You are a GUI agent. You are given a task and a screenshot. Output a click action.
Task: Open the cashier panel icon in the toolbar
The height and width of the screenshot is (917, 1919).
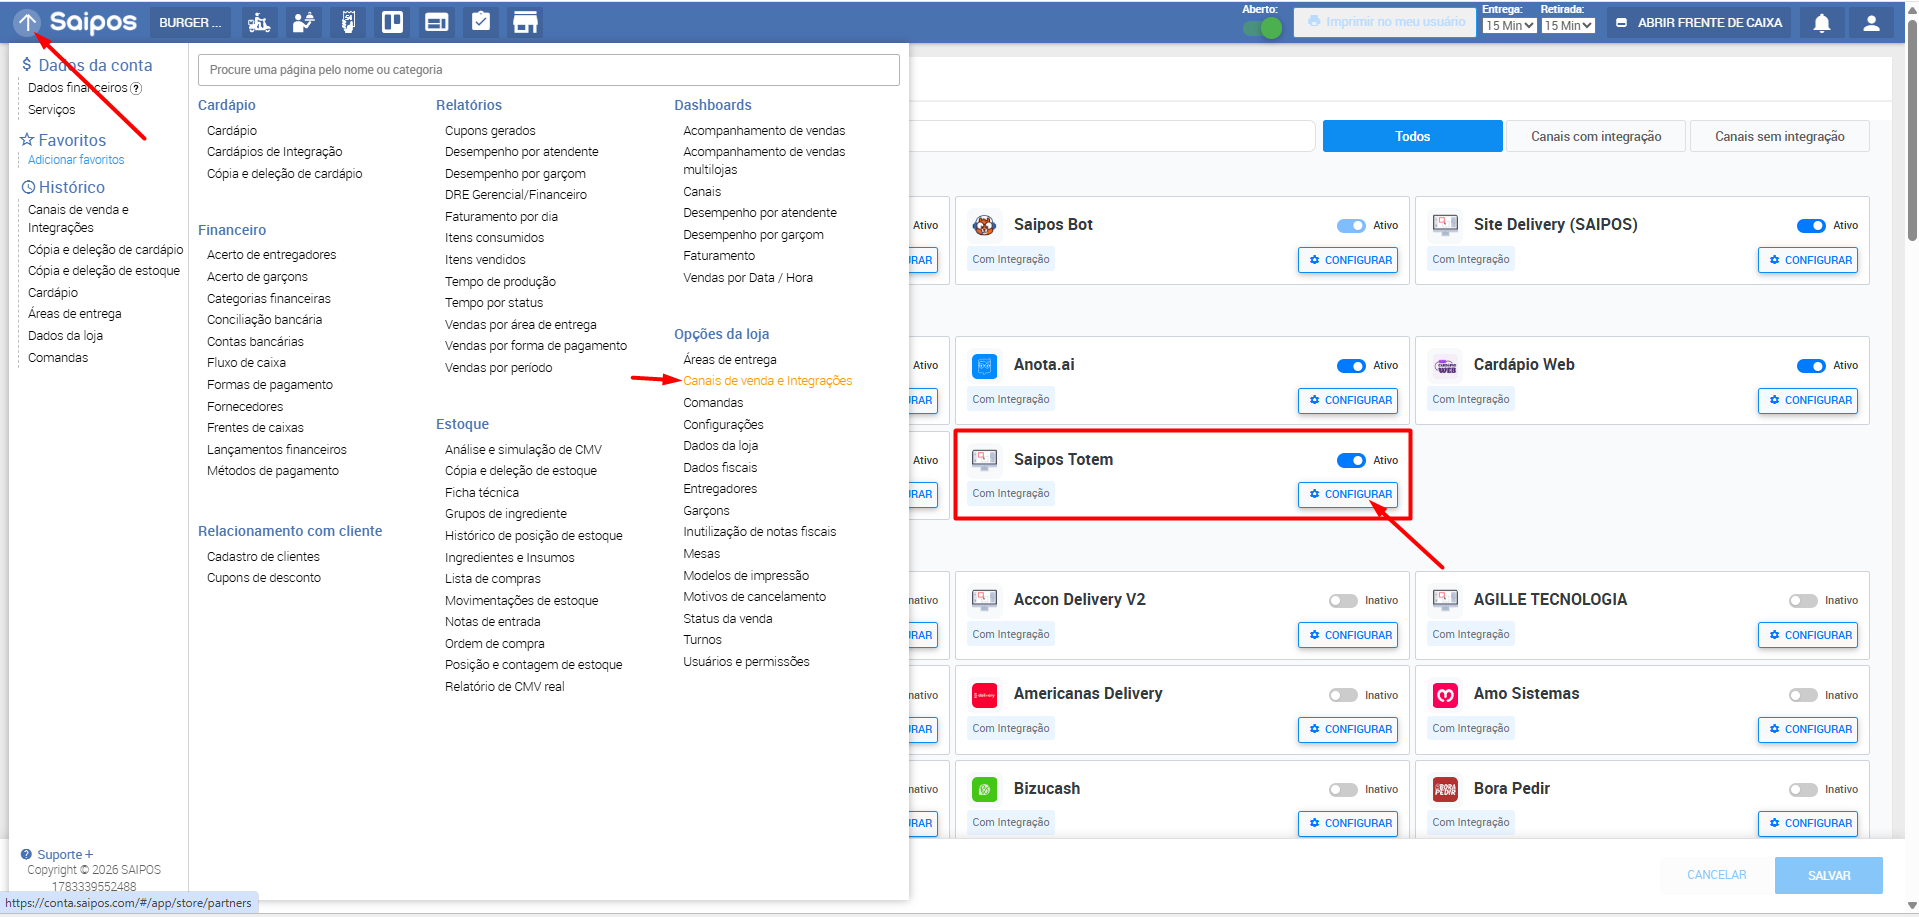point(436,22)
